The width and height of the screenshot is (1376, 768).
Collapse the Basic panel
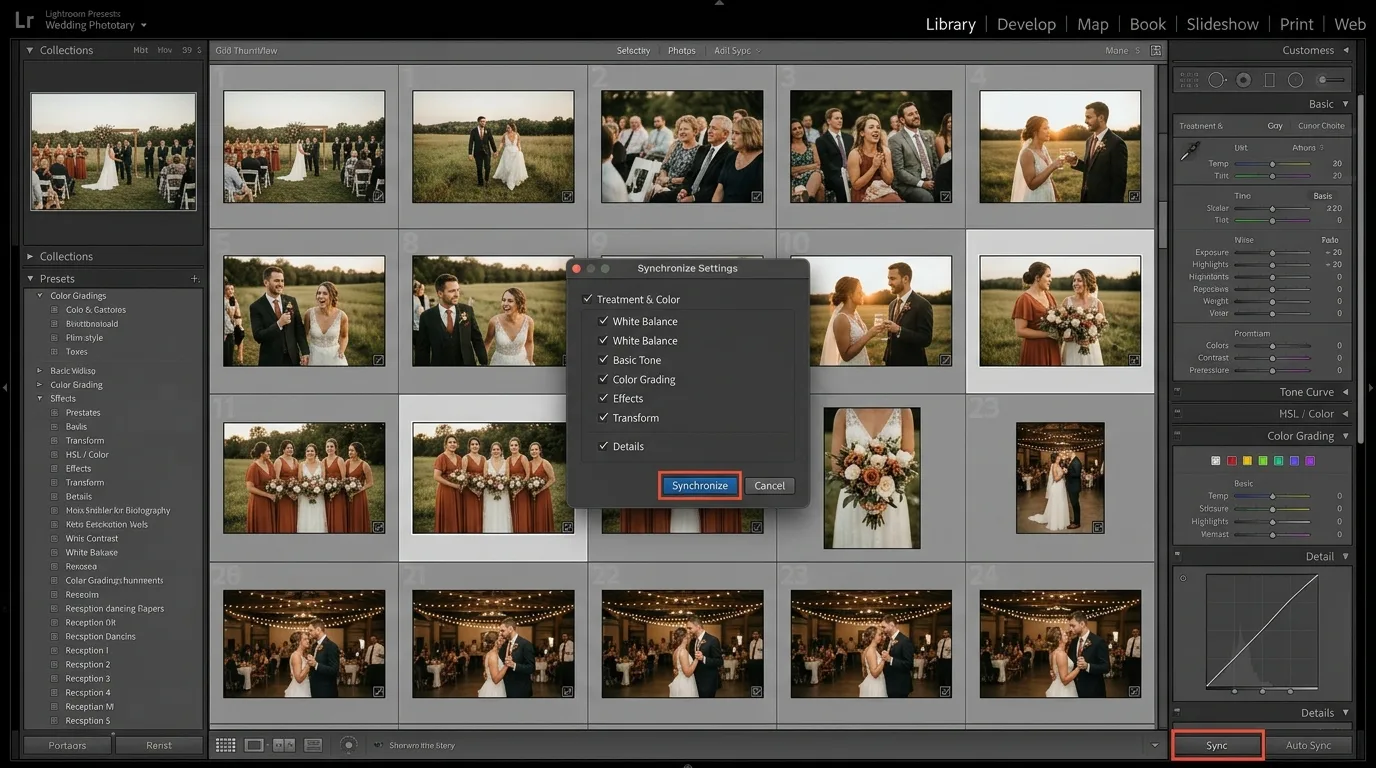[x=1346, y=104]
